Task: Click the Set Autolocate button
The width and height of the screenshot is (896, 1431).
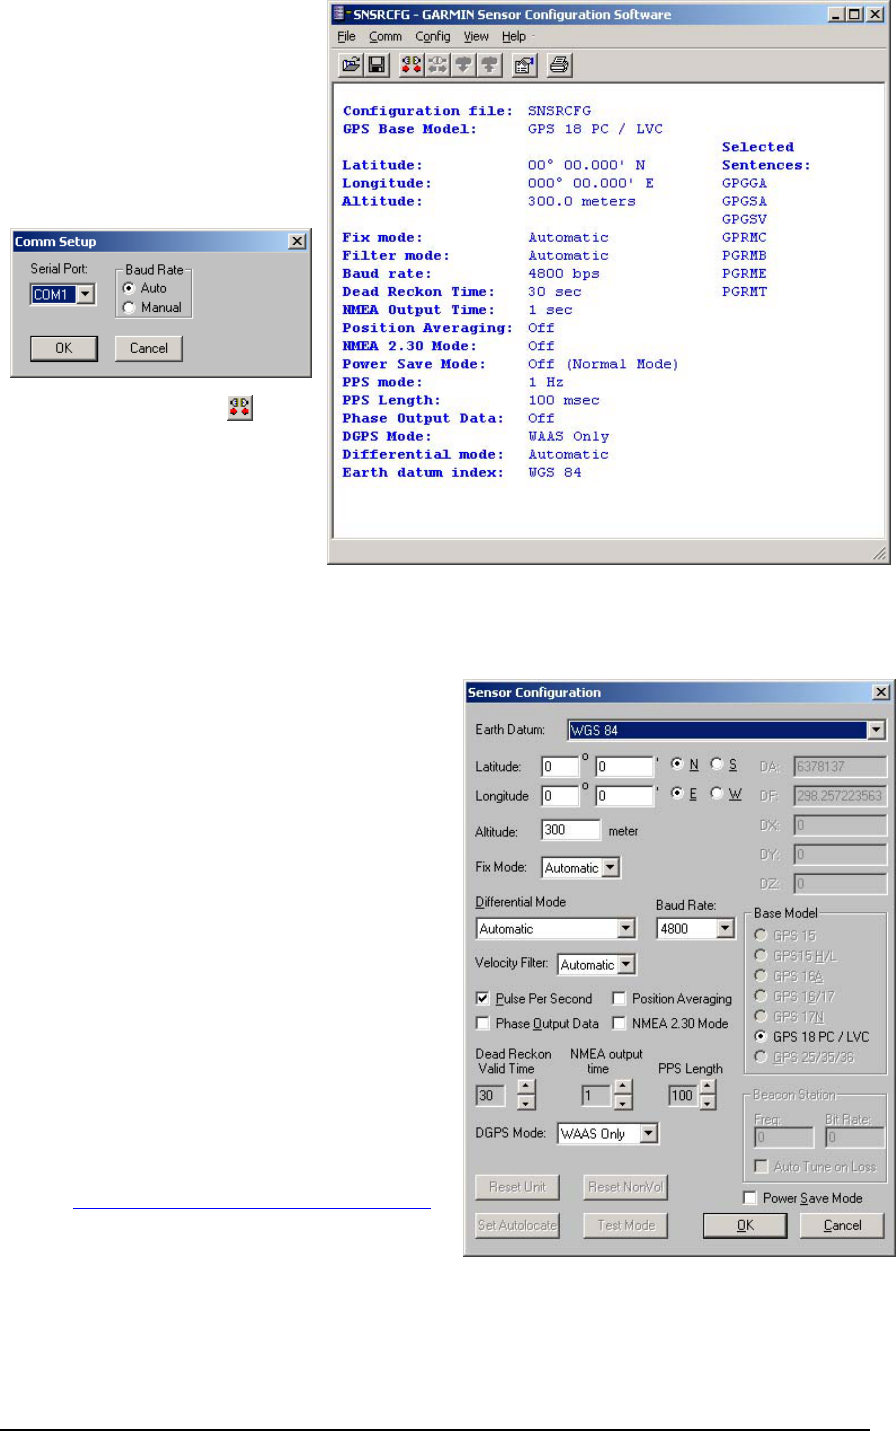Action: point(517,1225)
